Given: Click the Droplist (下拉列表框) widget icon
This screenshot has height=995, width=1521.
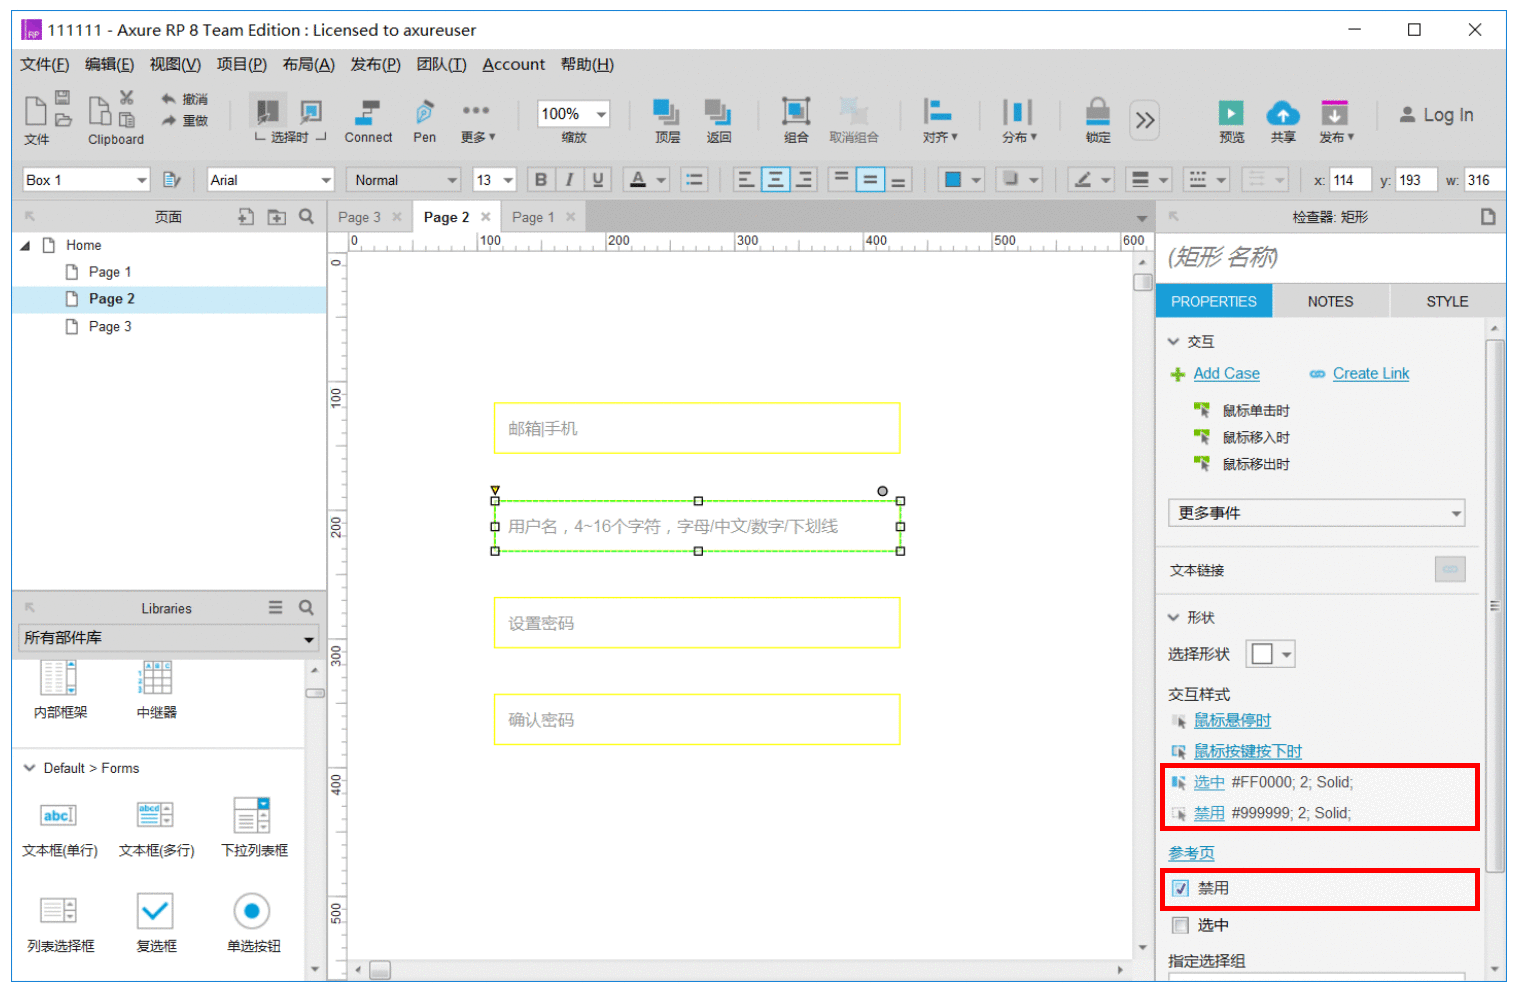Looking at the screenshot, I should point(251,815).
